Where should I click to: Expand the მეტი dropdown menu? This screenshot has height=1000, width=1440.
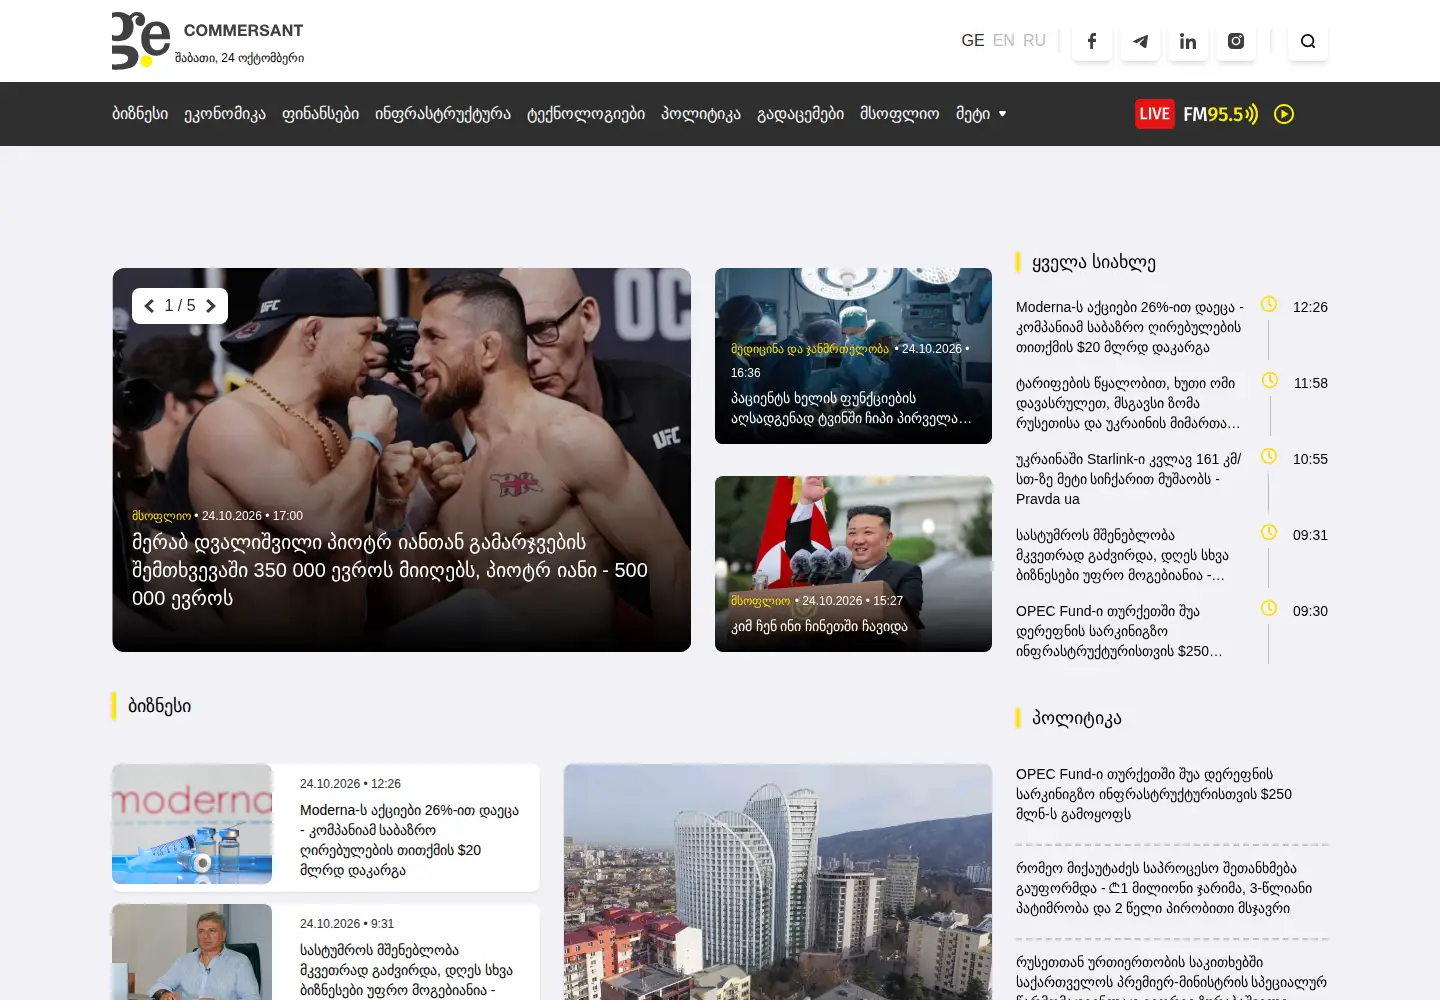pyautogui.click(x=981, y=114)
